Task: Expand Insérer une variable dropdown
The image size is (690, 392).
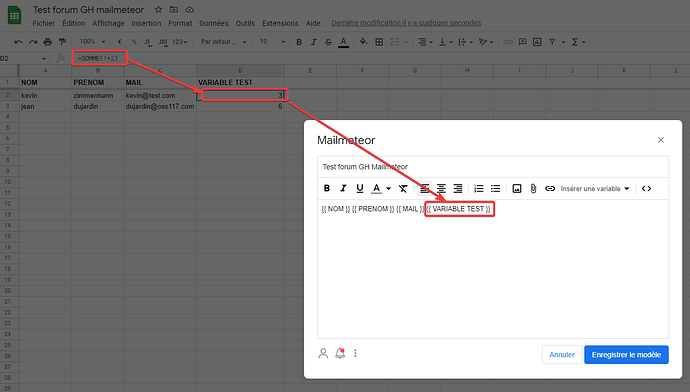Action: [595, 188]
